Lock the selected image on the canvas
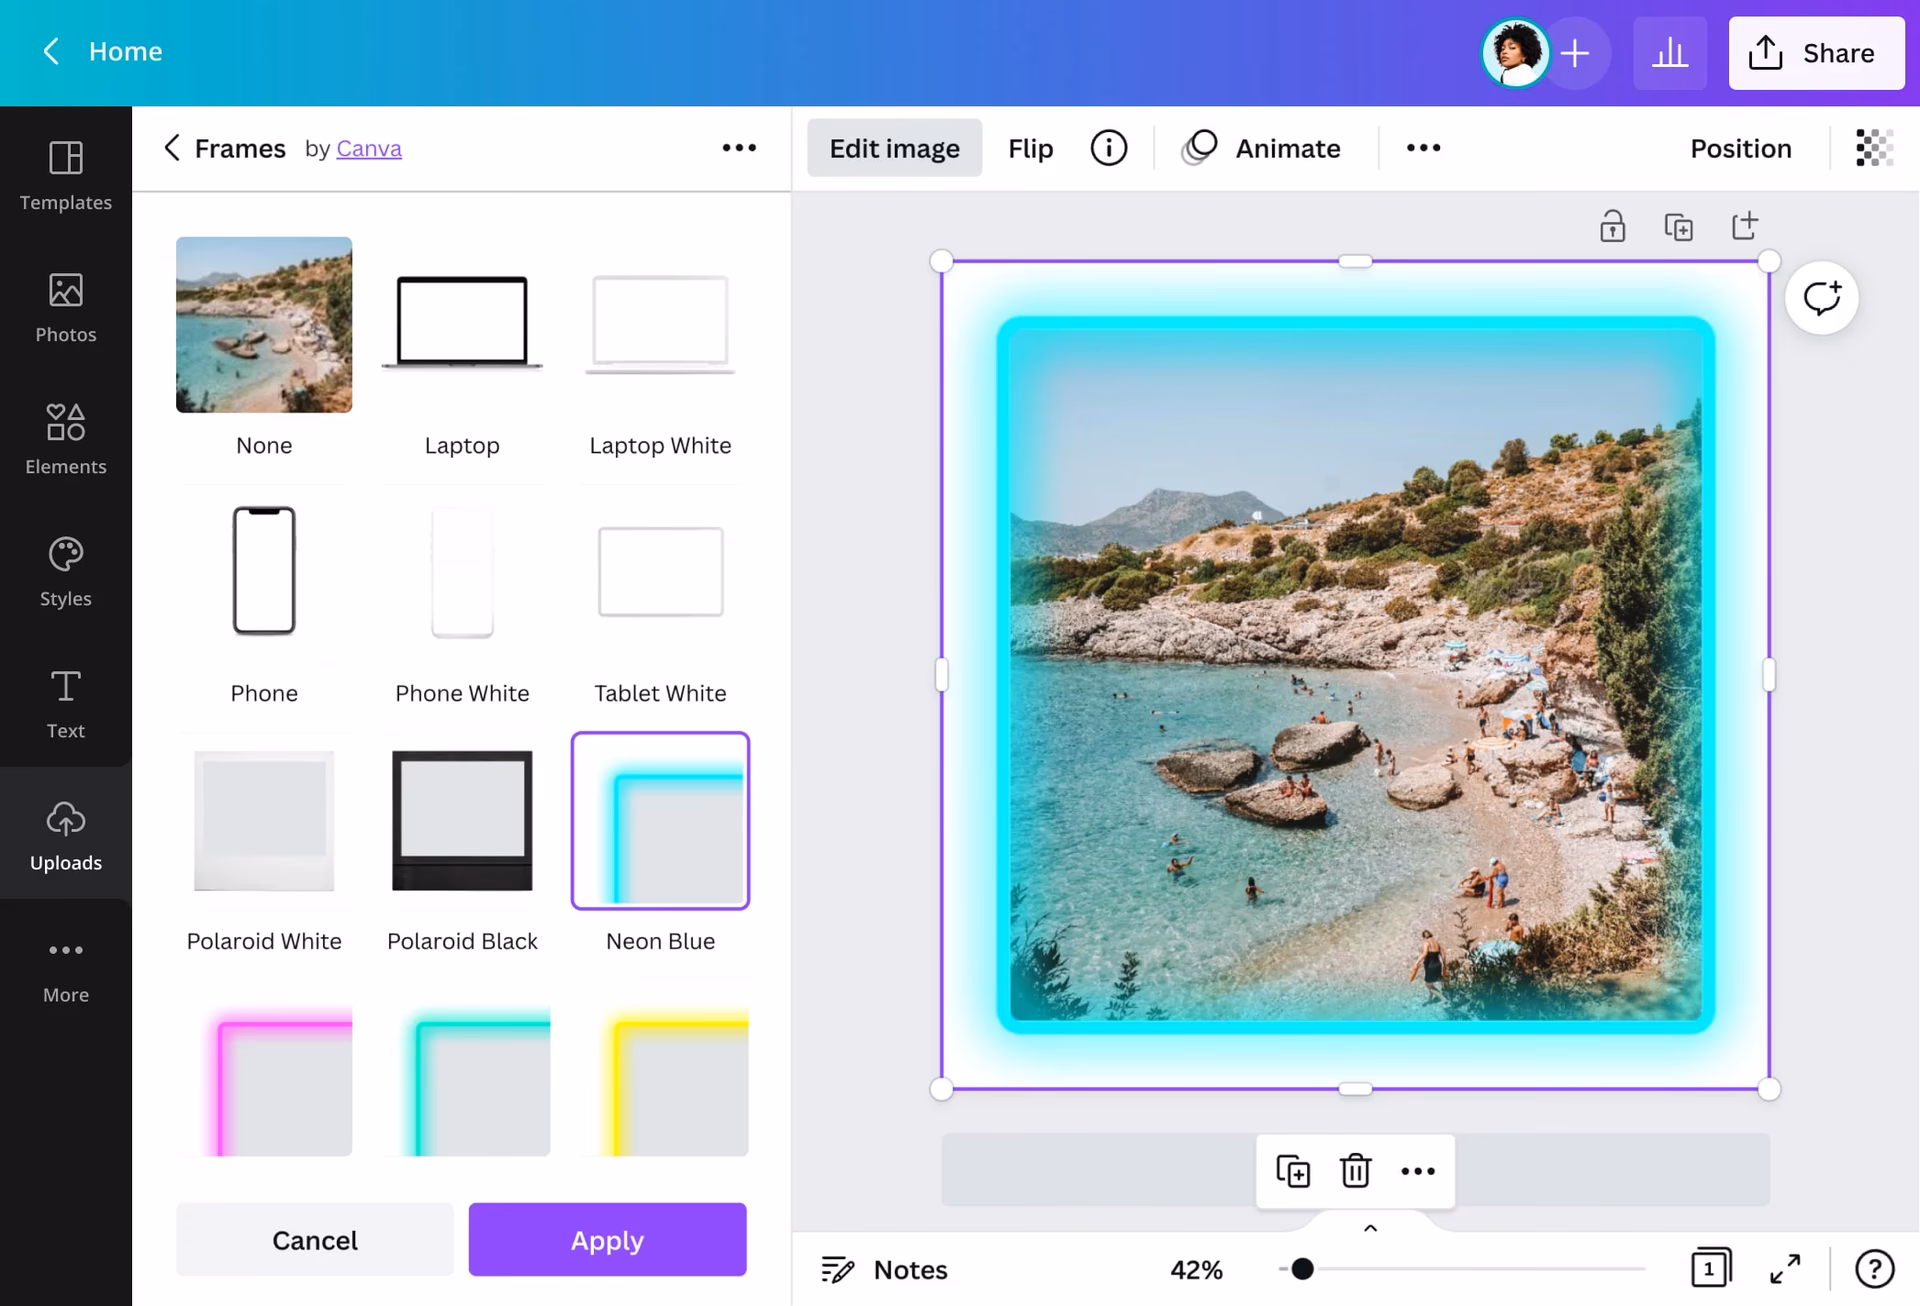The width and height of the screenshot is (1920, 1306). pos(1612,225)
